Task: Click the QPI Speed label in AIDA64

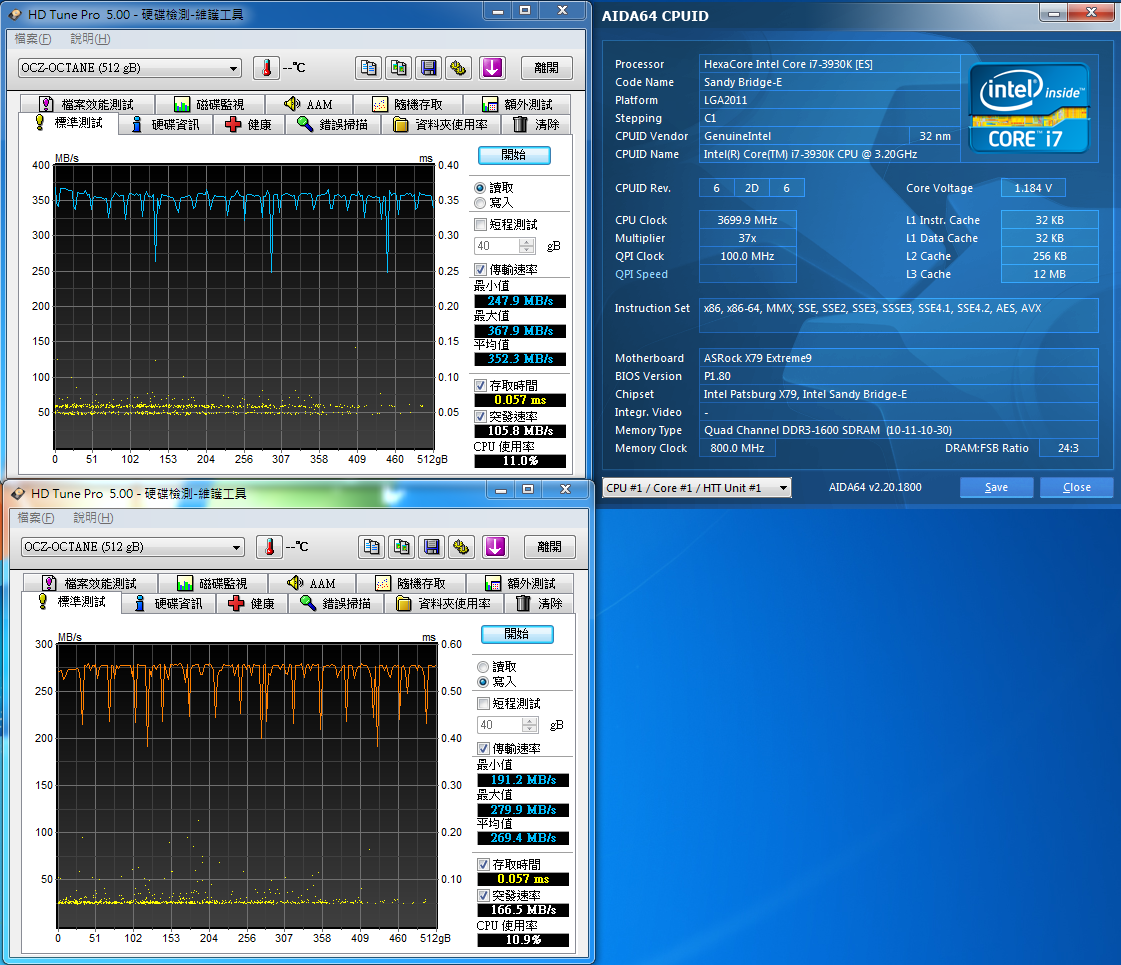Action: (641, 274)
